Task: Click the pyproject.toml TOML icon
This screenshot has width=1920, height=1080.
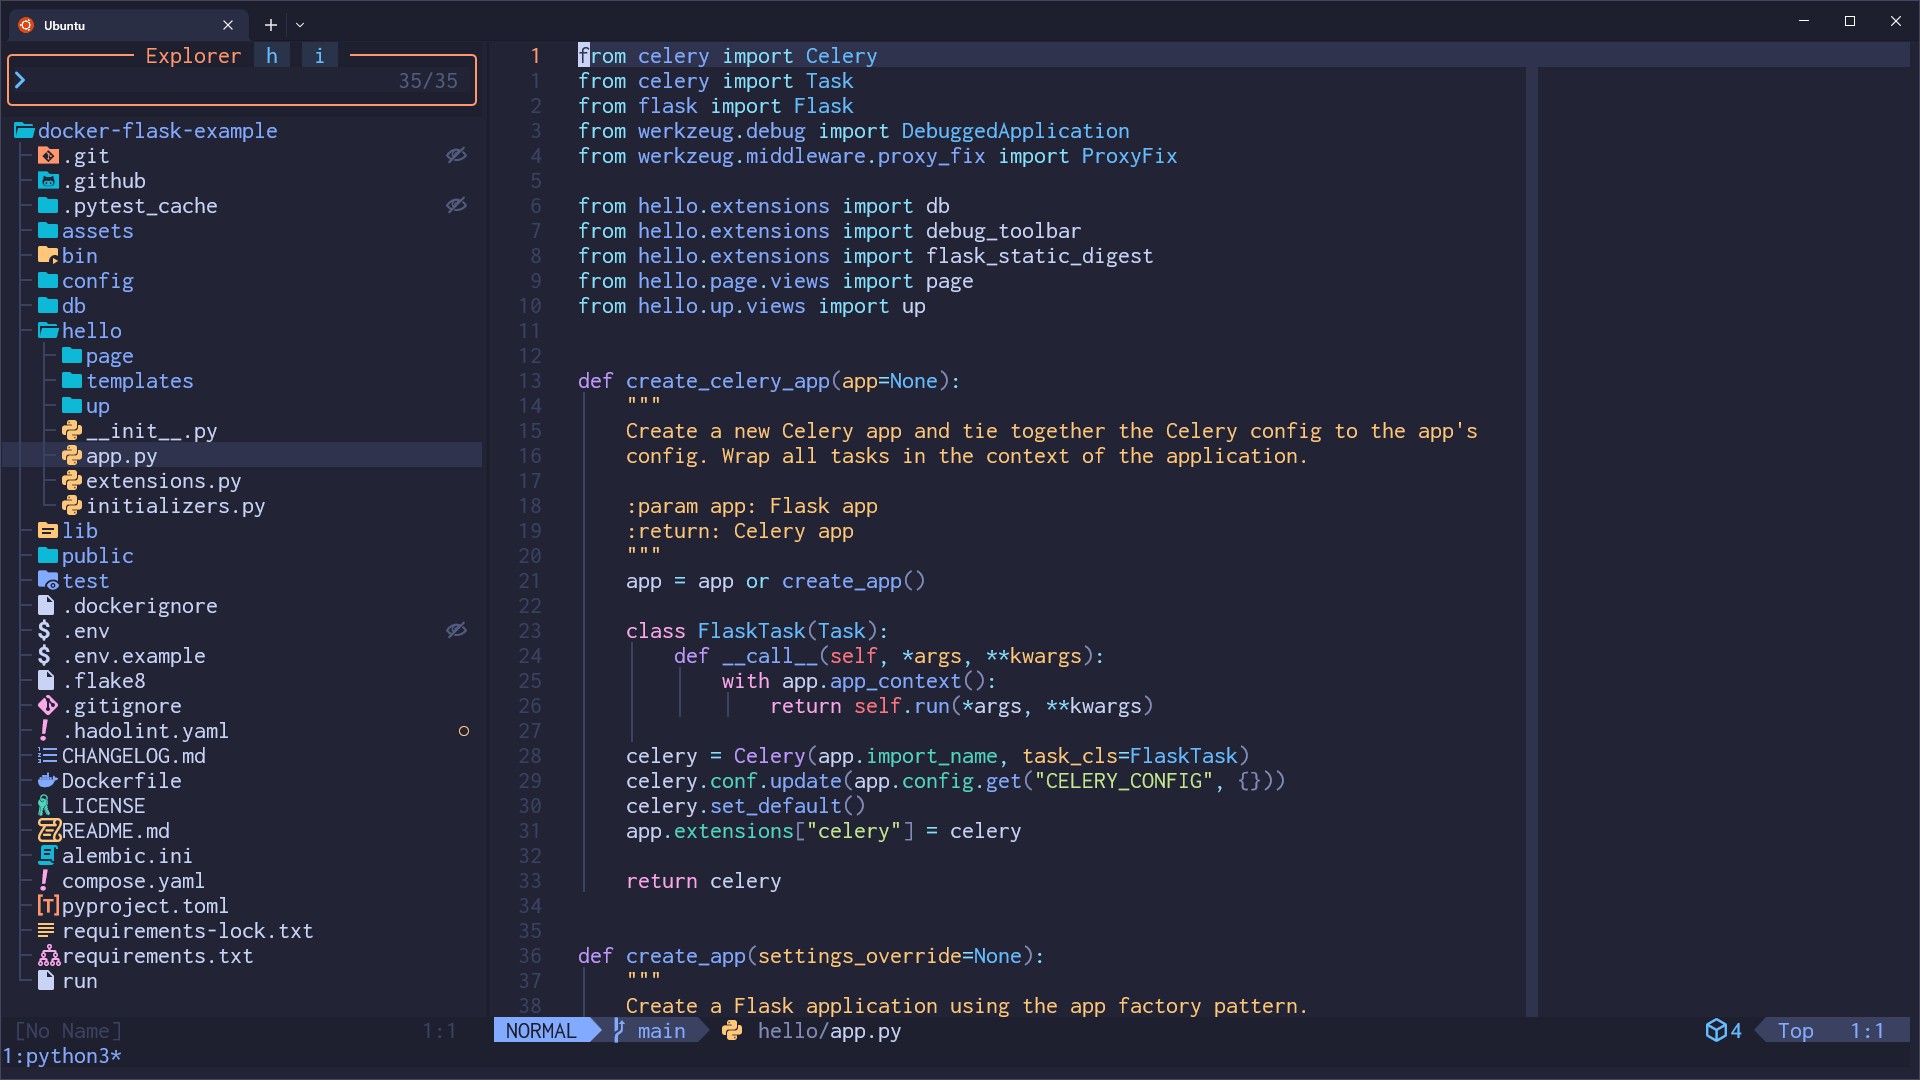Action: [48, 906]
